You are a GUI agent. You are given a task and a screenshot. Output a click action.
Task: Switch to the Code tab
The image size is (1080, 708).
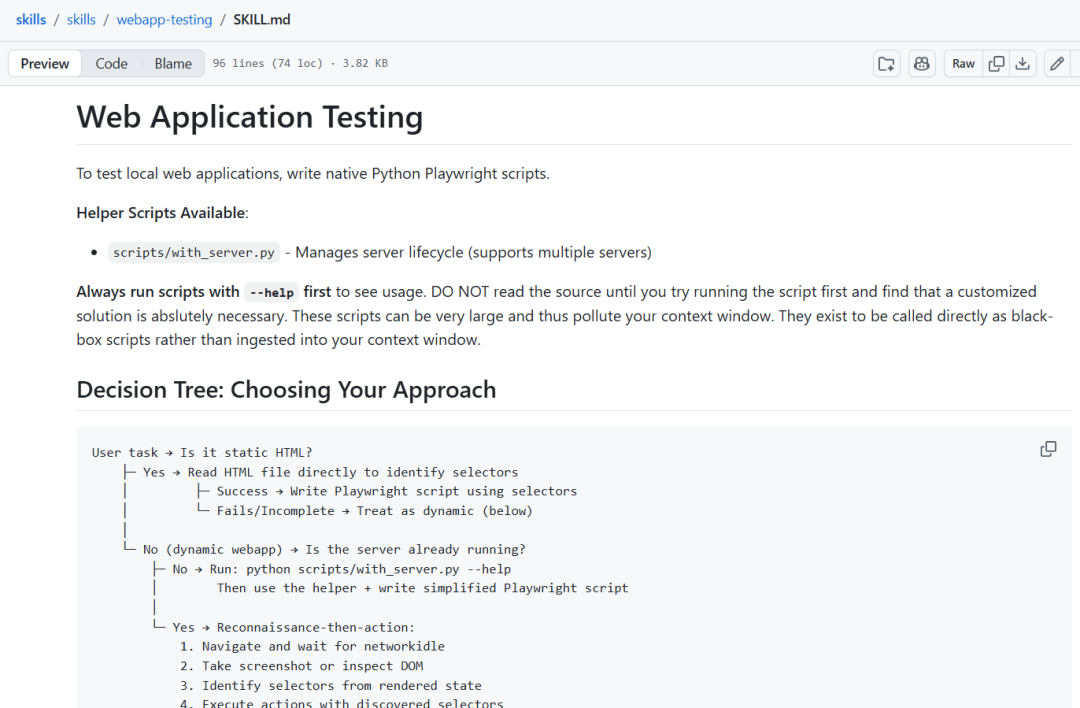tap(111, 64)
